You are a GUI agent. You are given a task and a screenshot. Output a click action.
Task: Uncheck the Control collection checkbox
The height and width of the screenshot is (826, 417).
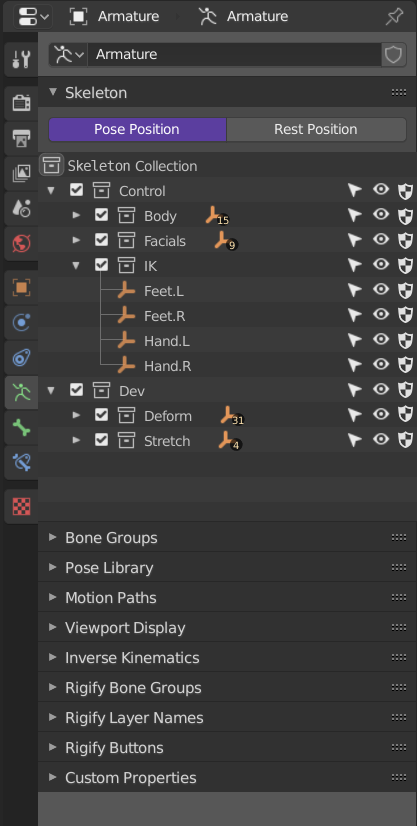coord(76,190)
